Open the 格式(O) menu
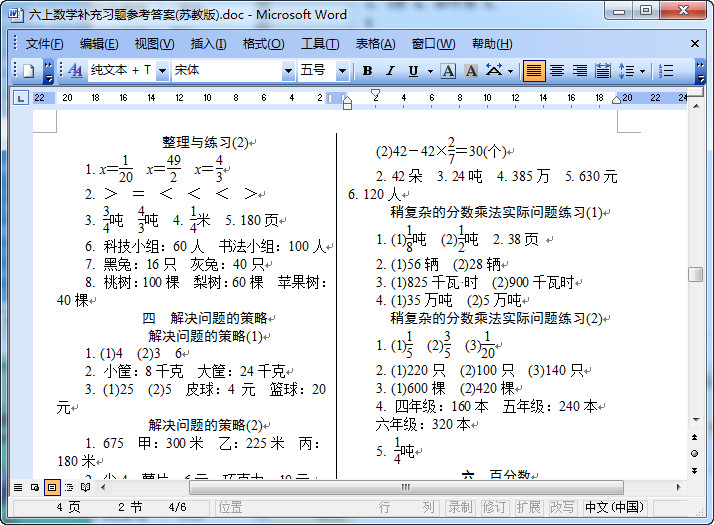The height and width of the screenshot is (525, 714). click(x=263, y=44)
